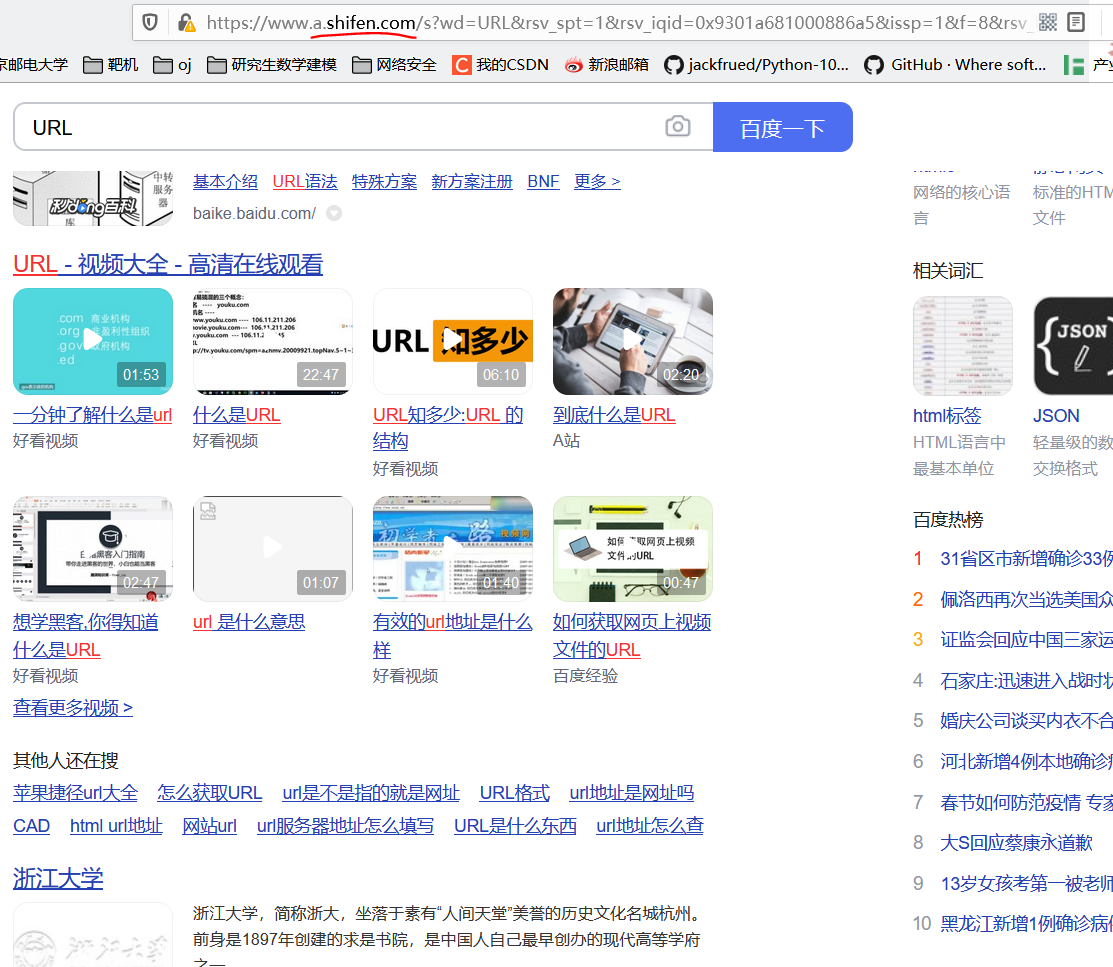Open the BNF link
The width and height of the screenshot is (1113, 967).
543,182
